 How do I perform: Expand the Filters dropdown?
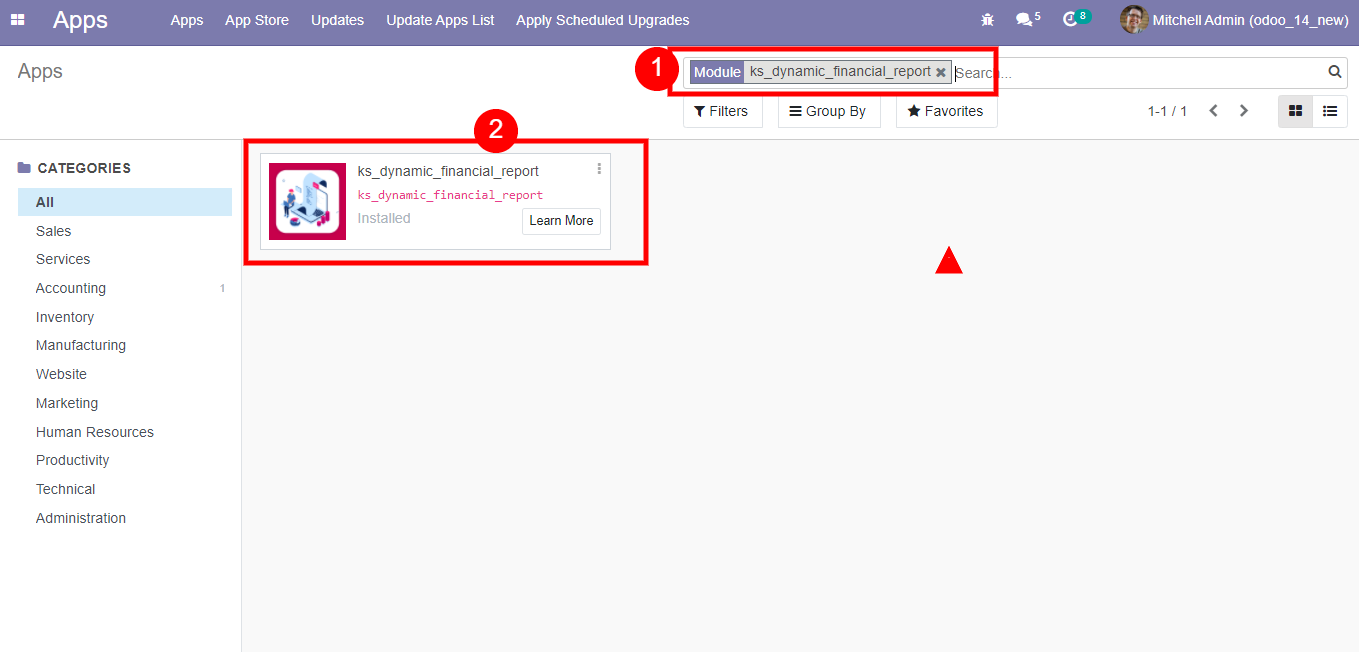[722, 111]
